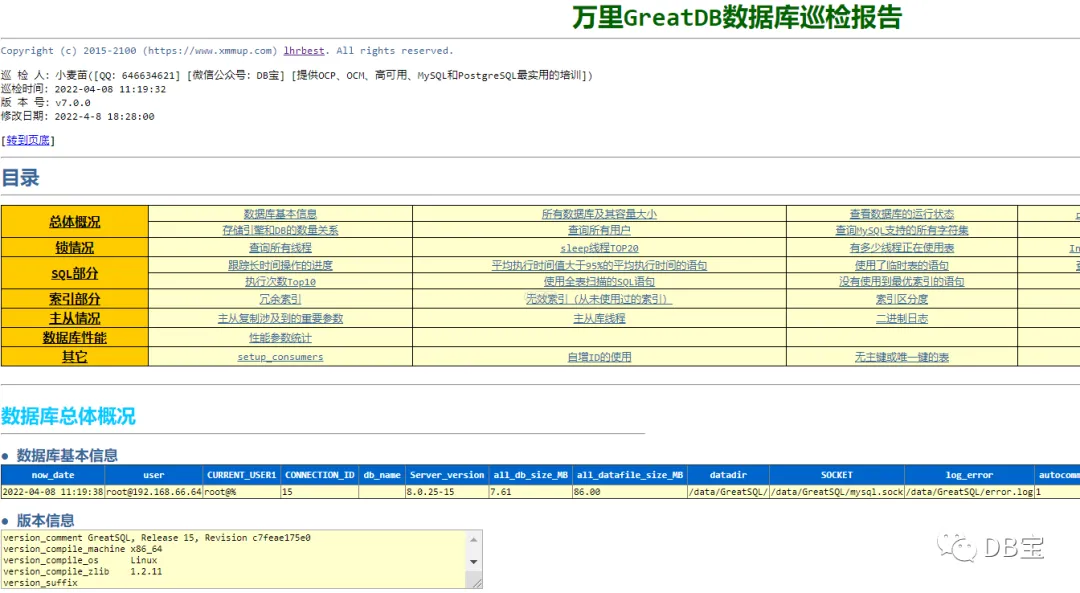1080x593 pixels.
Task: Go to the 锁情况 section
Action: click(x=74, y=248)
